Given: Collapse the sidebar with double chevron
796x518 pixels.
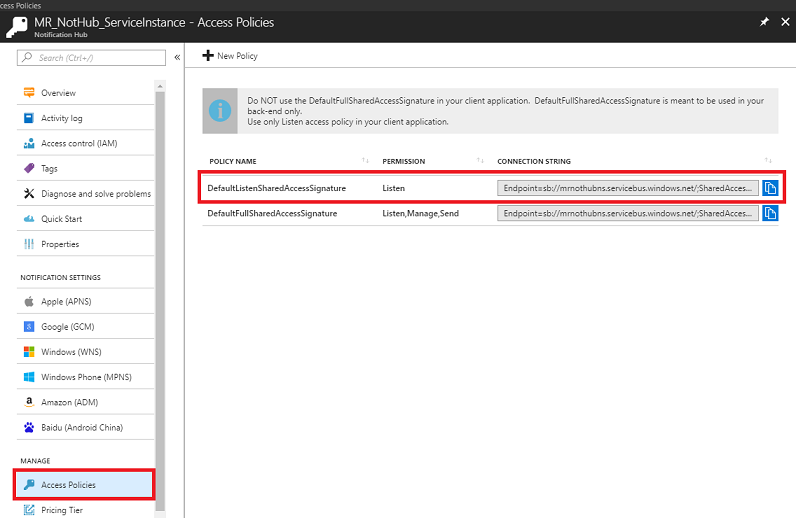Looking at the screenshot, I should [177, 57].
